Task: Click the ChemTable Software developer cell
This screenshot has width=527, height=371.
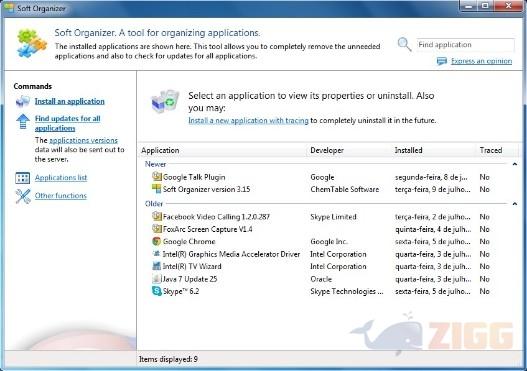Action: tap(345, 189)
